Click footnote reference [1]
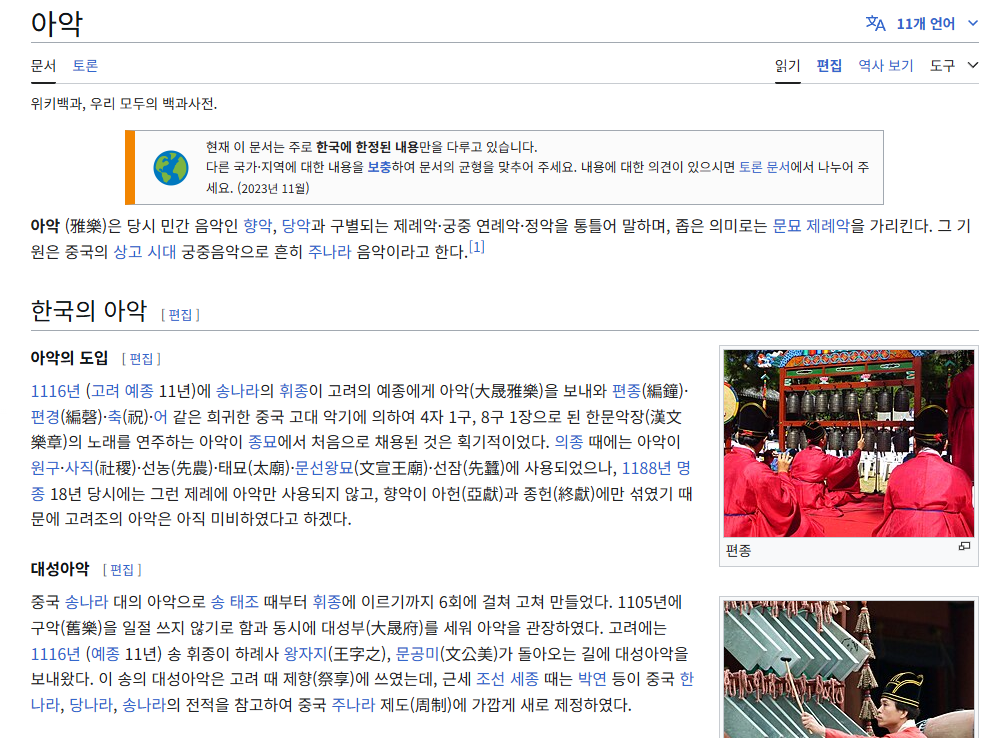The height and width of the screenshot is (738, 998). click(477, 247)
